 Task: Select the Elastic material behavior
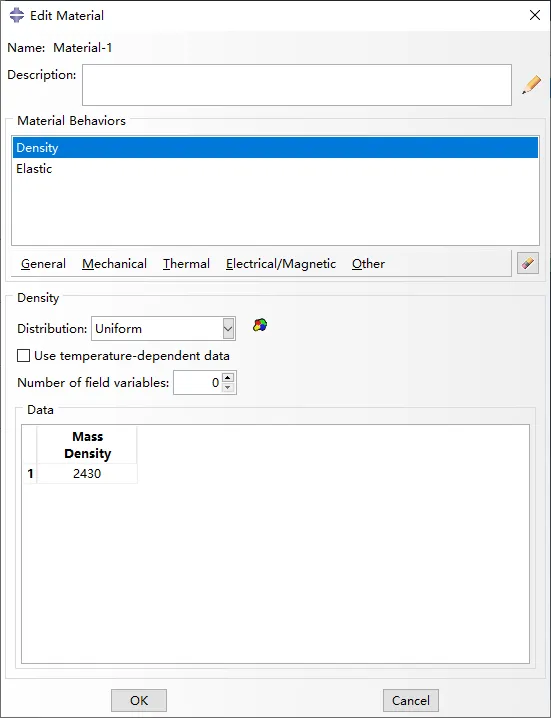(x=275, y=169)
